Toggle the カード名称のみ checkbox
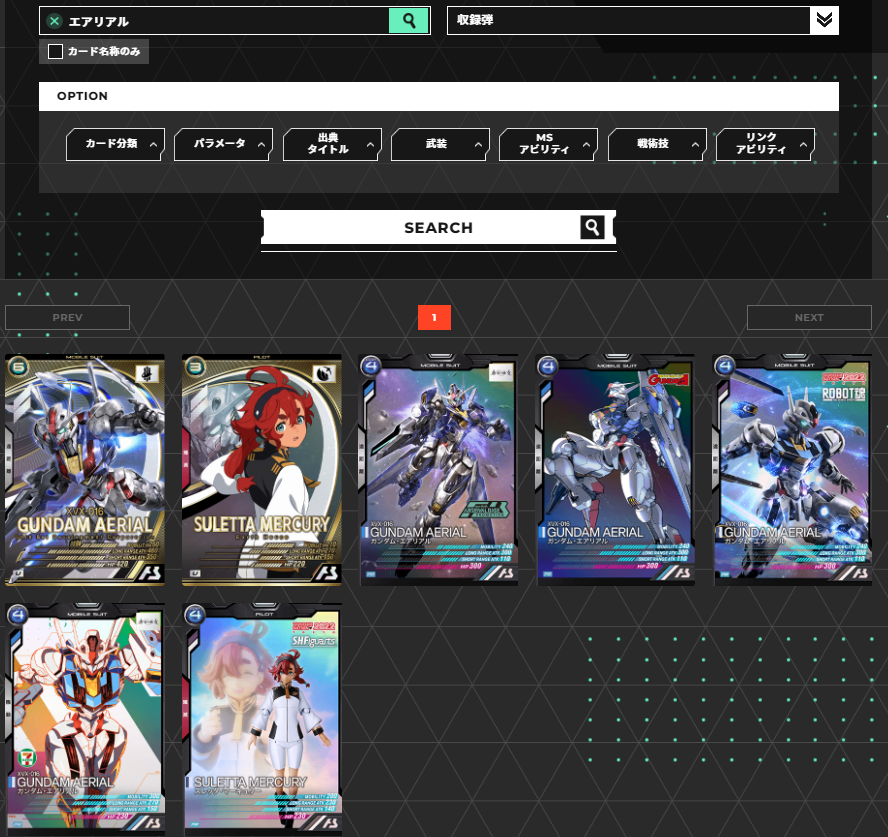Viewport: 888px width, 837px height. [x=56, y=52]
